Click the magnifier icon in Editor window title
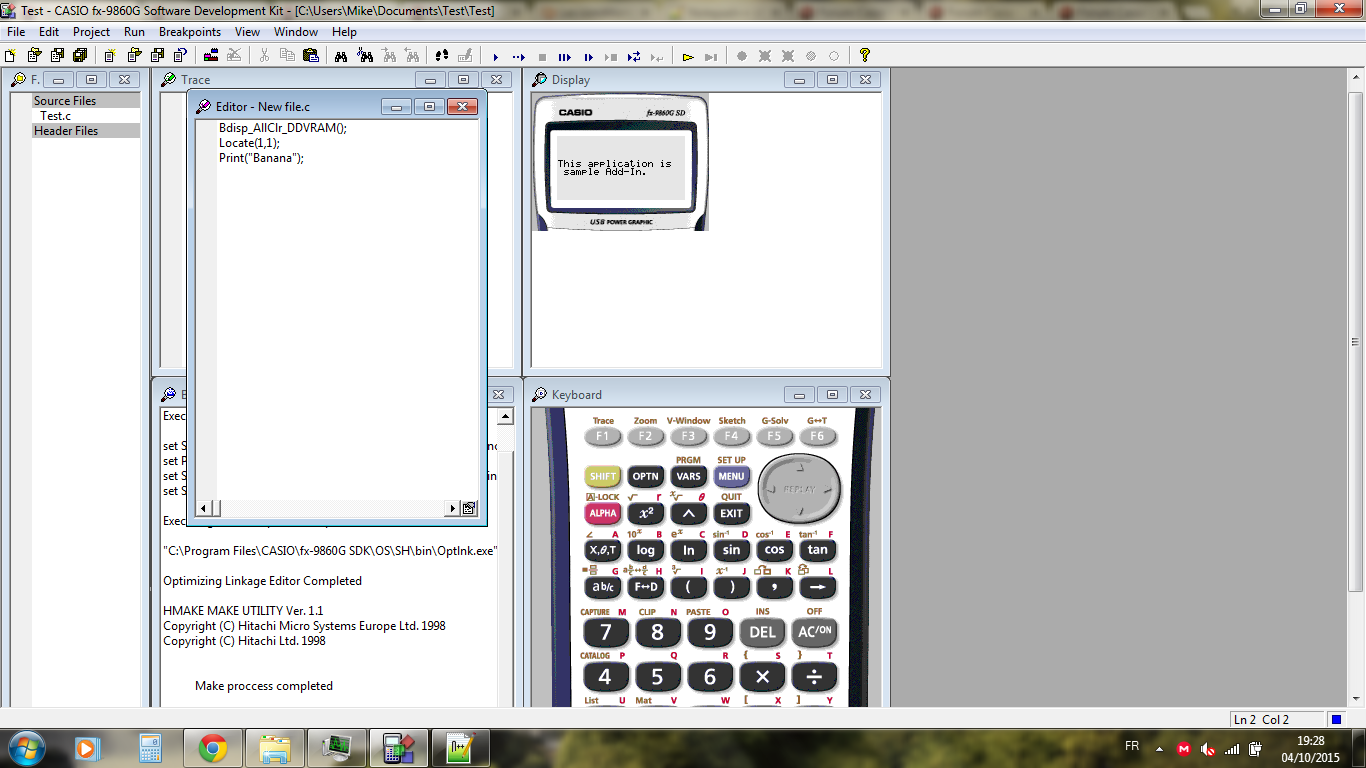The image size is (1366, 768). [203, 107]
